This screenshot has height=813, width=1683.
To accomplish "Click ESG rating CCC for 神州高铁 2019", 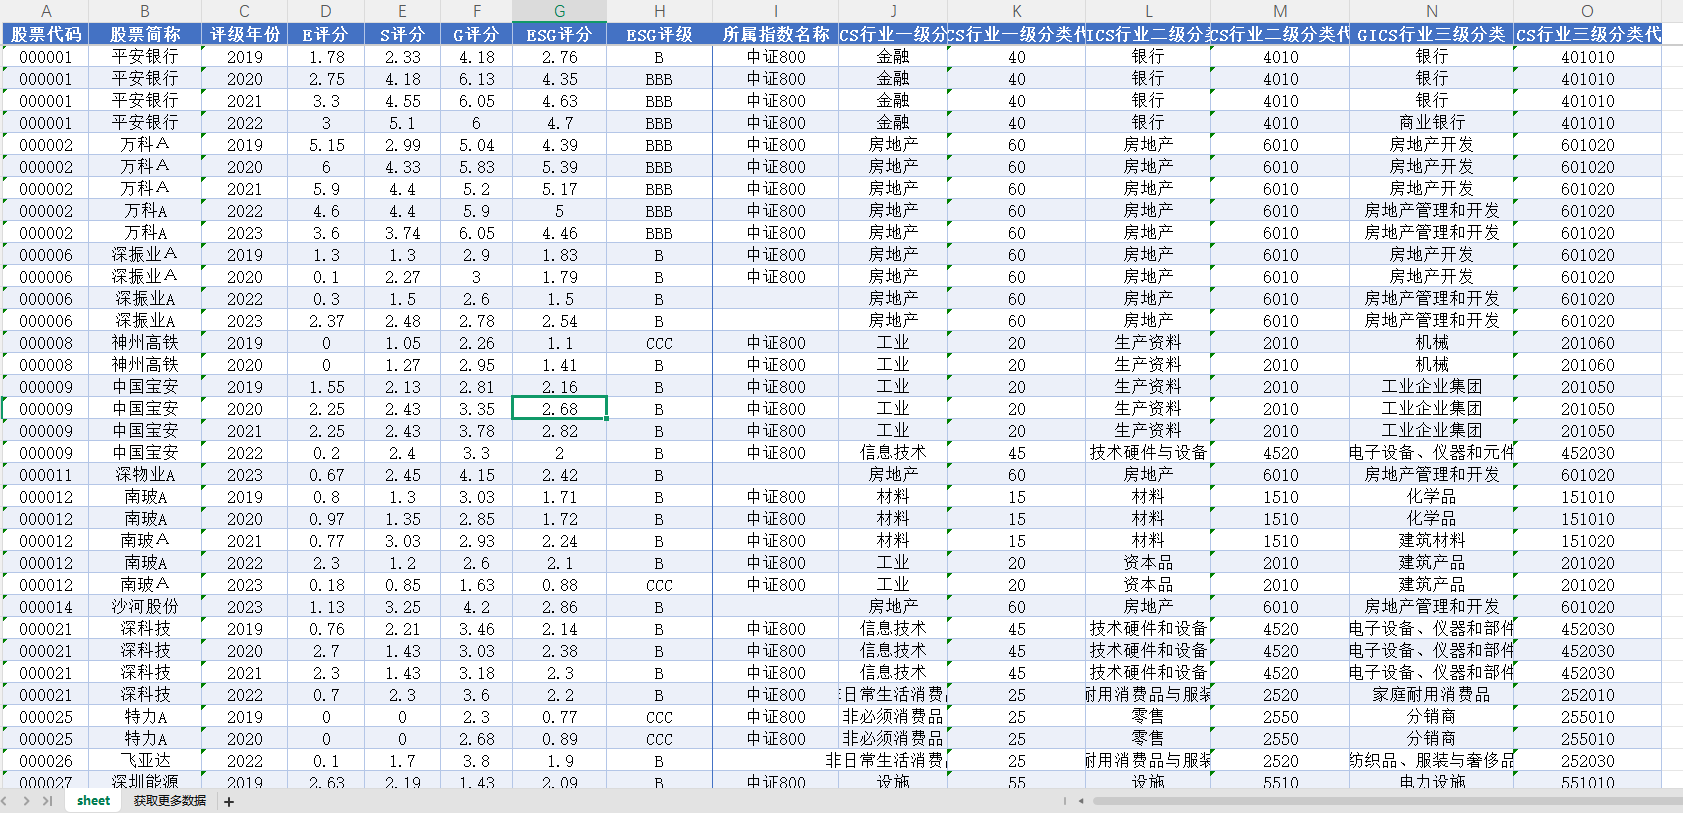I will (x=659, y=342).
